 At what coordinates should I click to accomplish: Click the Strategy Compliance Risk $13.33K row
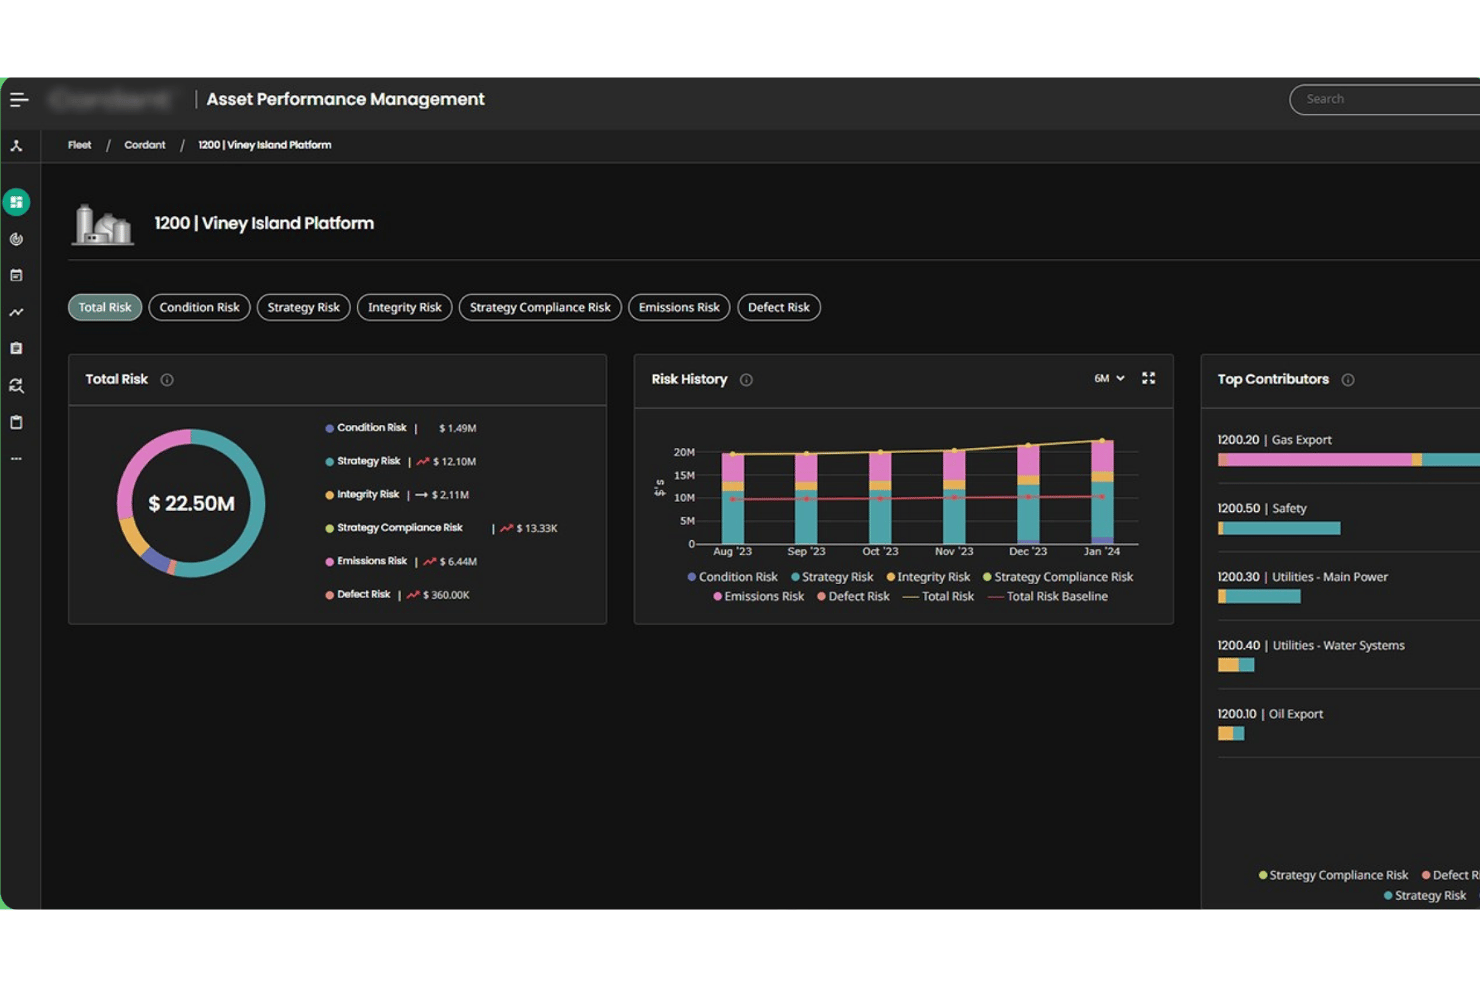[441, 528]
